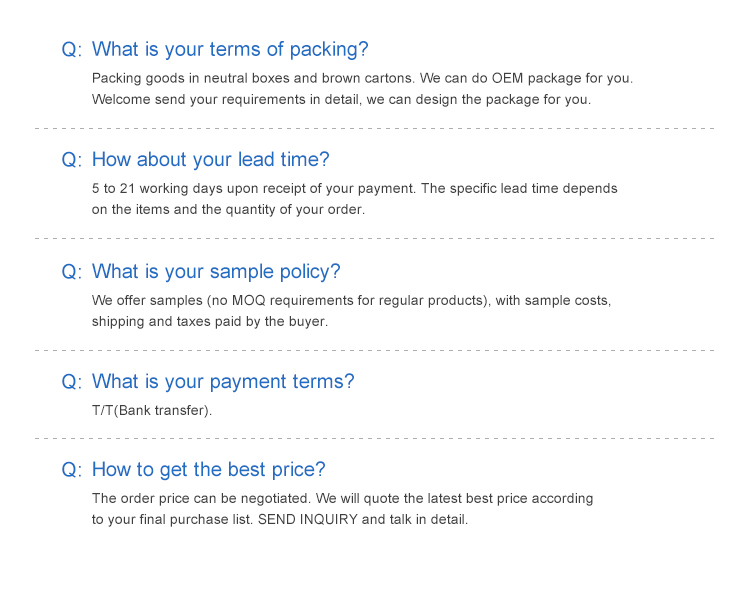Click the 'How to get the best price?' heading
This screenshot has height=591, width=750.
coord(209,469)
